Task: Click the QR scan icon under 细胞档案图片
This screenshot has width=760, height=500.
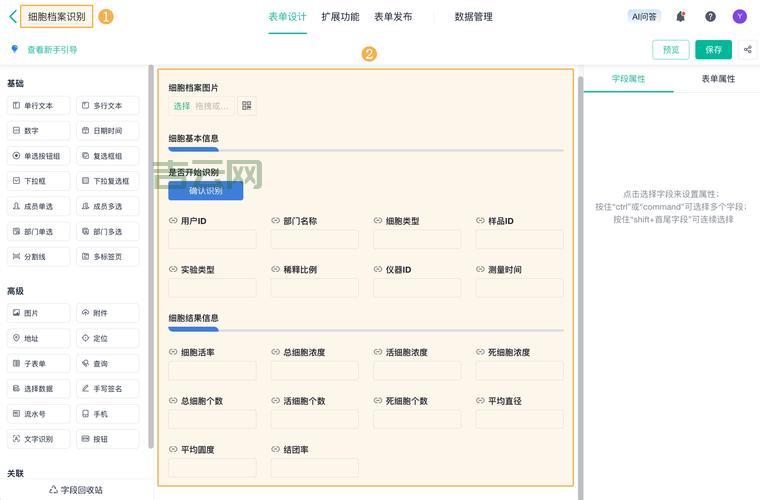Action: 247,106
